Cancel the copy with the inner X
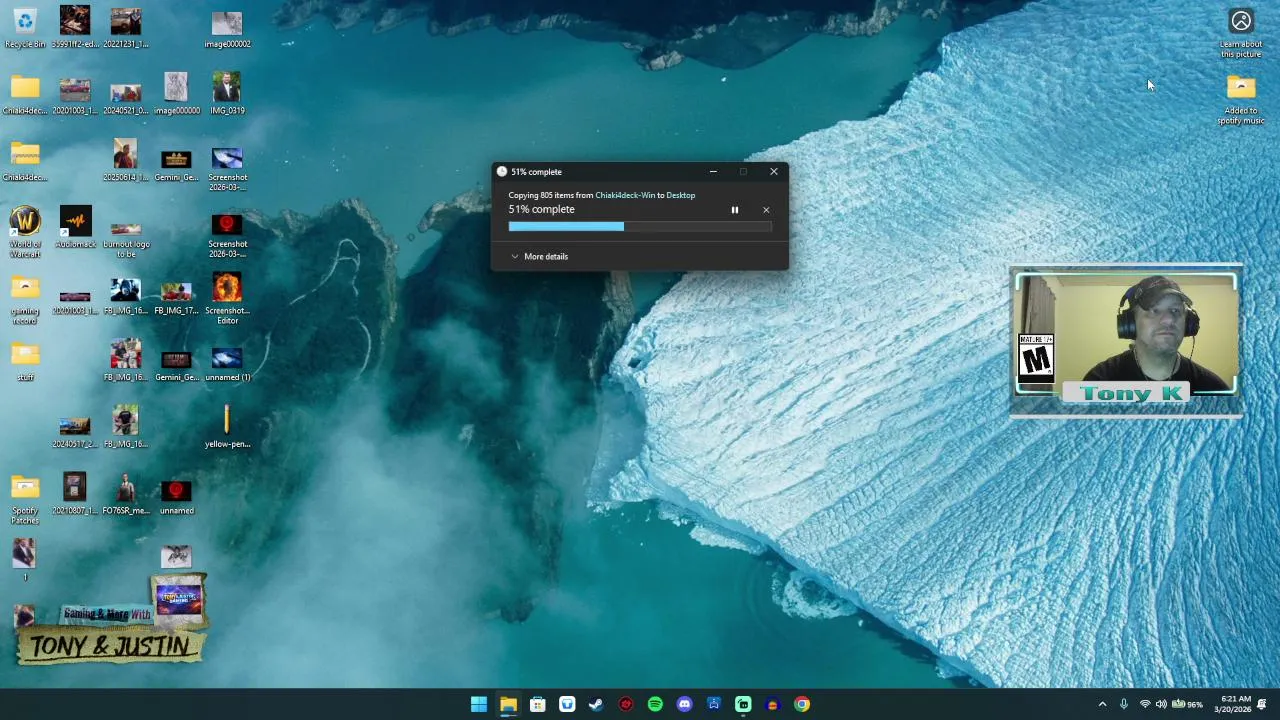 766,210
